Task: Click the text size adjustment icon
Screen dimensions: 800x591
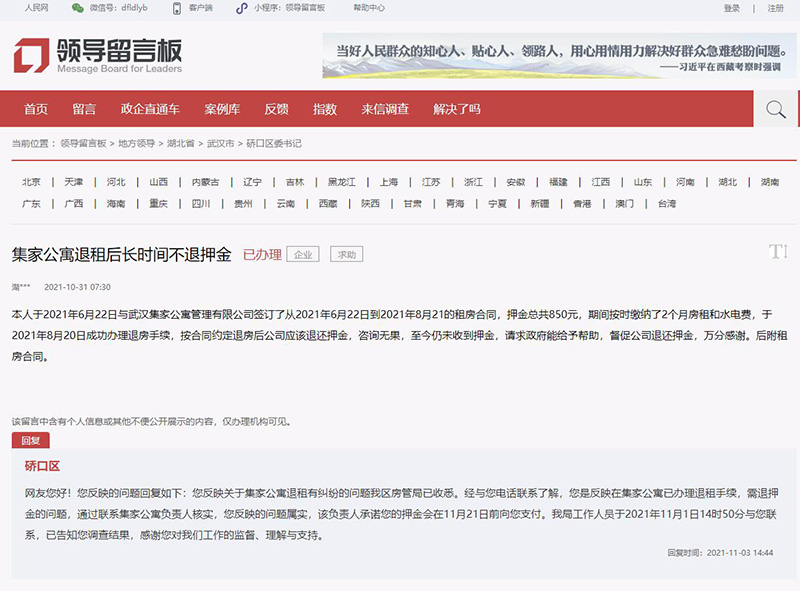Action: click(x=778, y=252)
